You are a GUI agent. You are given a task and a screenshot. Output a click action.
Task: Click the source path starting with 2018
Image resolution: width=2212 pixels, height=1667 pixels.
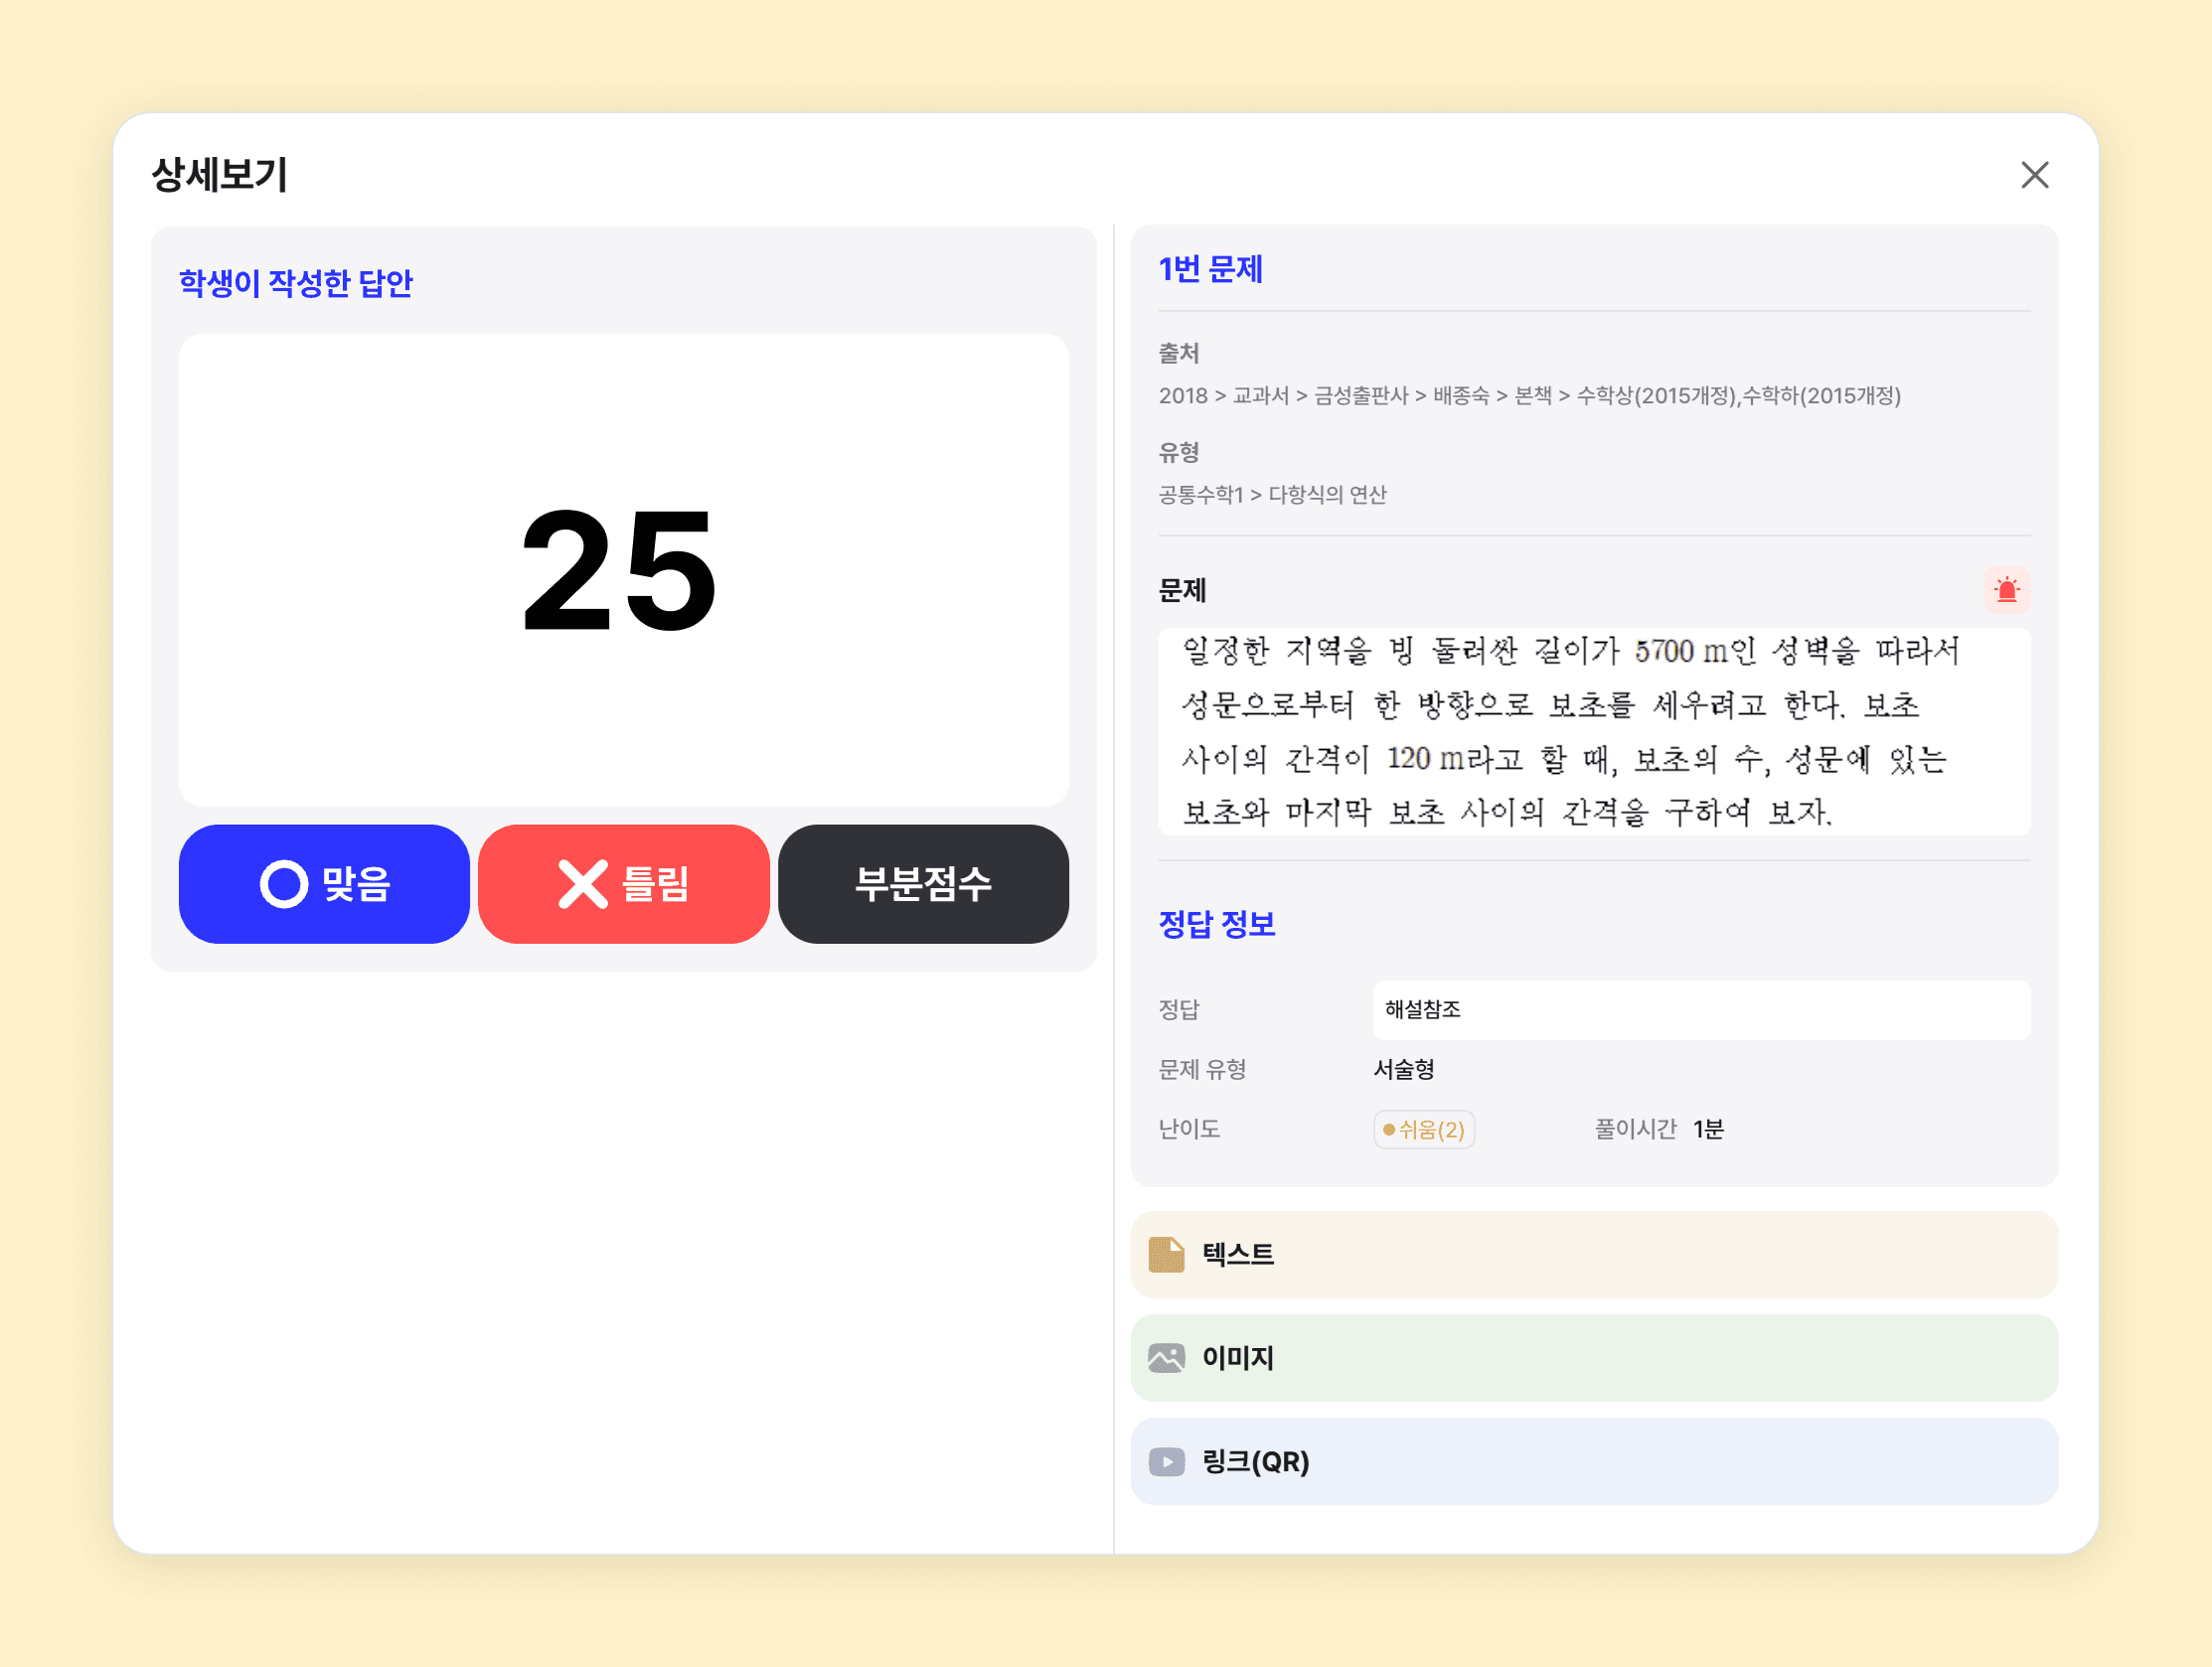tap(1529, 395)
